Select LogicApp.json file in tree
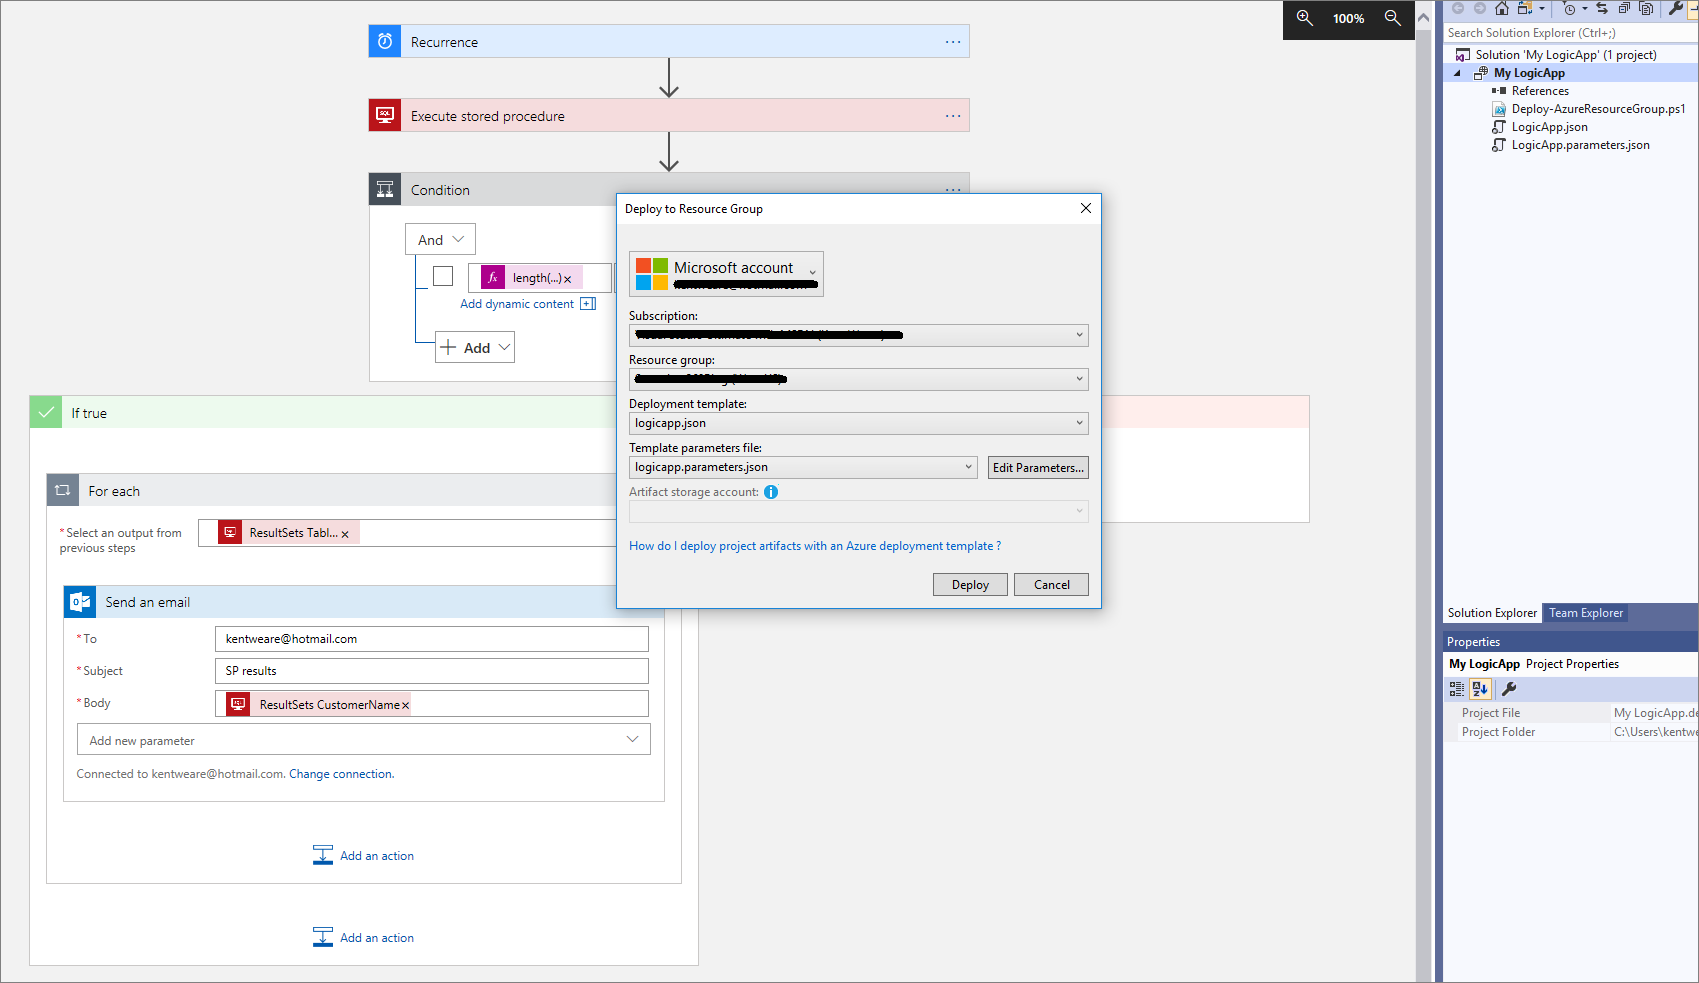 tap(1549, 127)
